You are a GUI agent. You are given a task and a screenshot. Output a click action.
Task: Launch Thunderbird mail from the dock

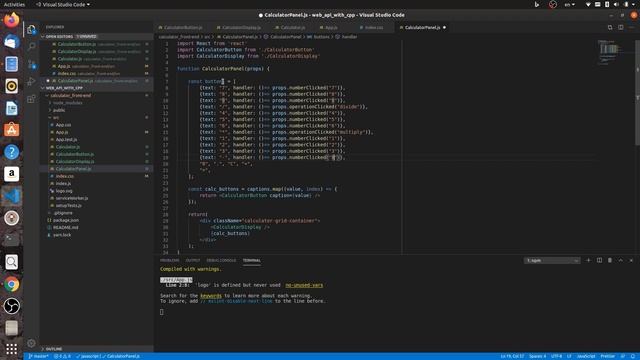coord(11,42)
